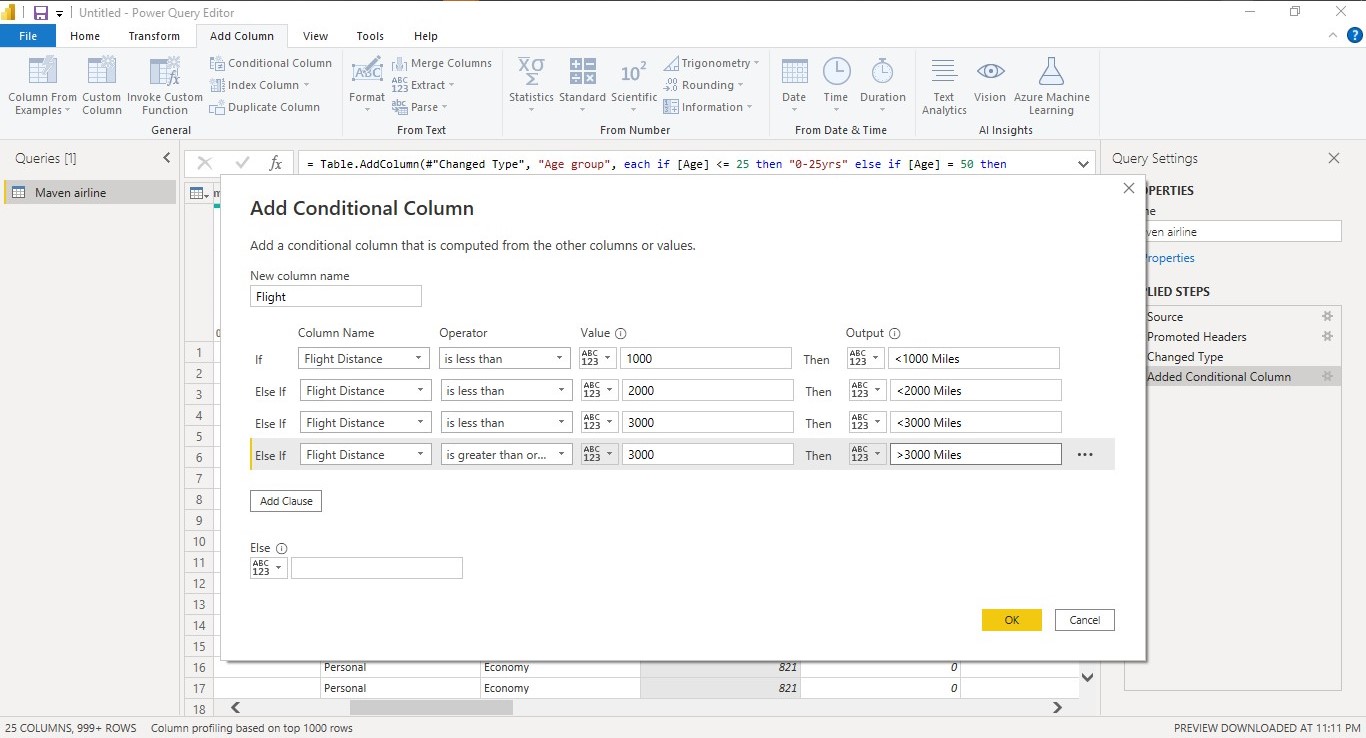Open Text Analytics tool
The height and width of the screenshot is (738, 1366).
(944, 86)
